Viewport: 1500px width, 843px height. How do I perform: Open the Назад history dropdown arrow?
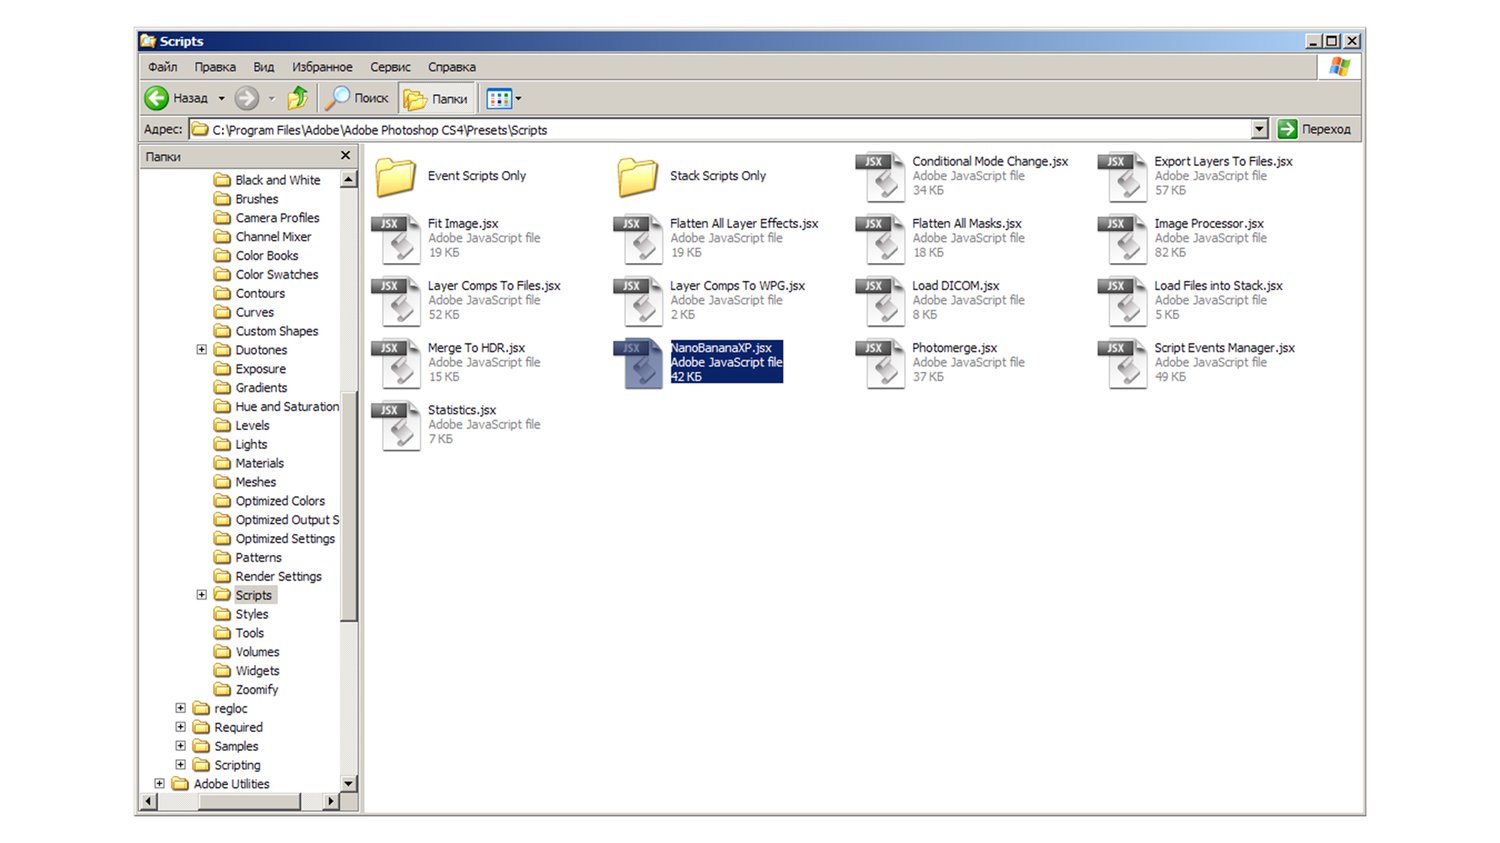click(222, 98)
